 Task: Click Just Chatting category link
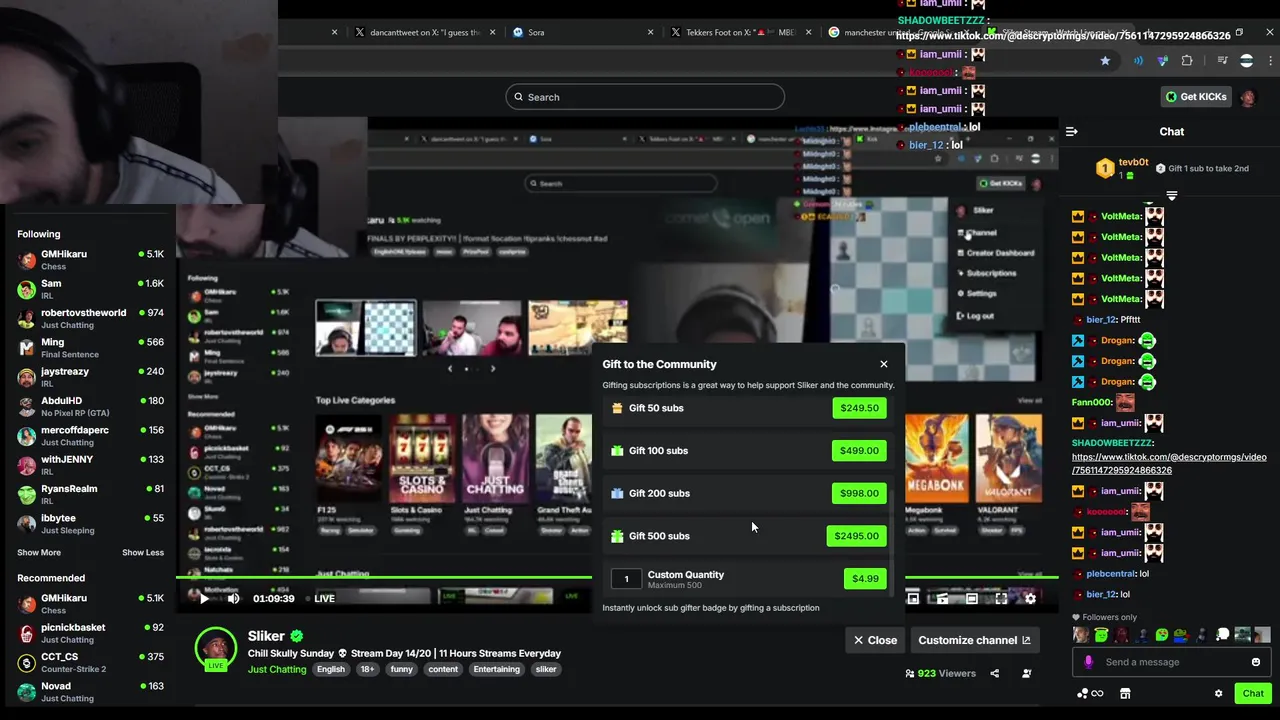[277, 670]
